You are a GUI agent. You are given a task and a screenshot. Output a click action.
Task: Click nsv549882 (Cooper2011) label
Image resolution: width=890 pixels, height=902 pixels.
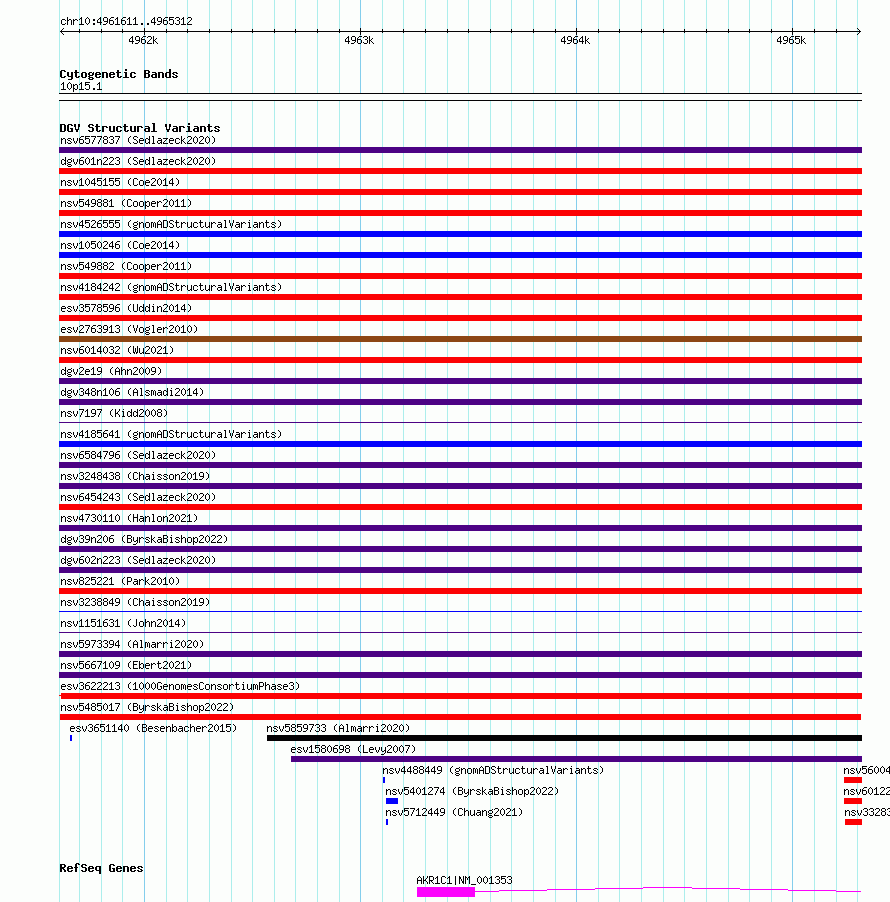click(126, 266)
